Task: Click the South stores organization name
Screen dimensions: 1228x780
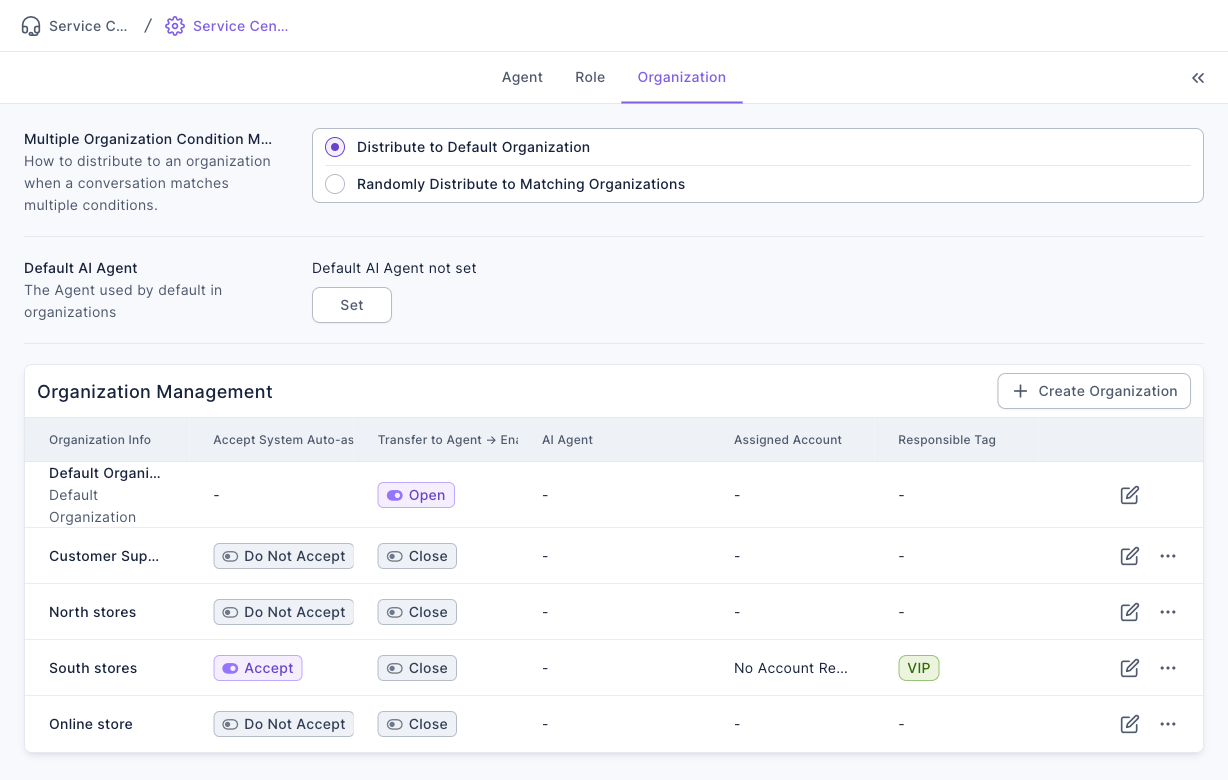Action: click(93, 668)
